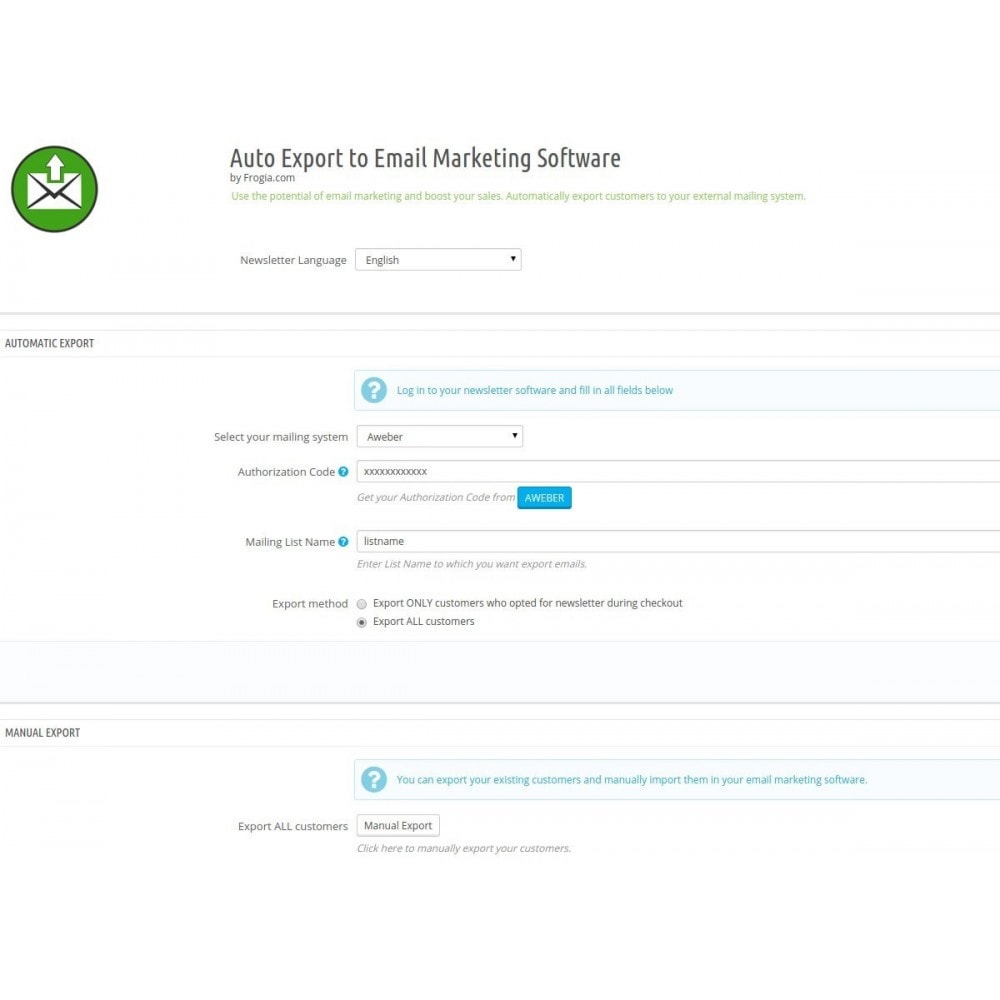The image size is (1000, 1000).
Task: Click the 'You can export your existing customers' notice
Action: tap(631, 779)
